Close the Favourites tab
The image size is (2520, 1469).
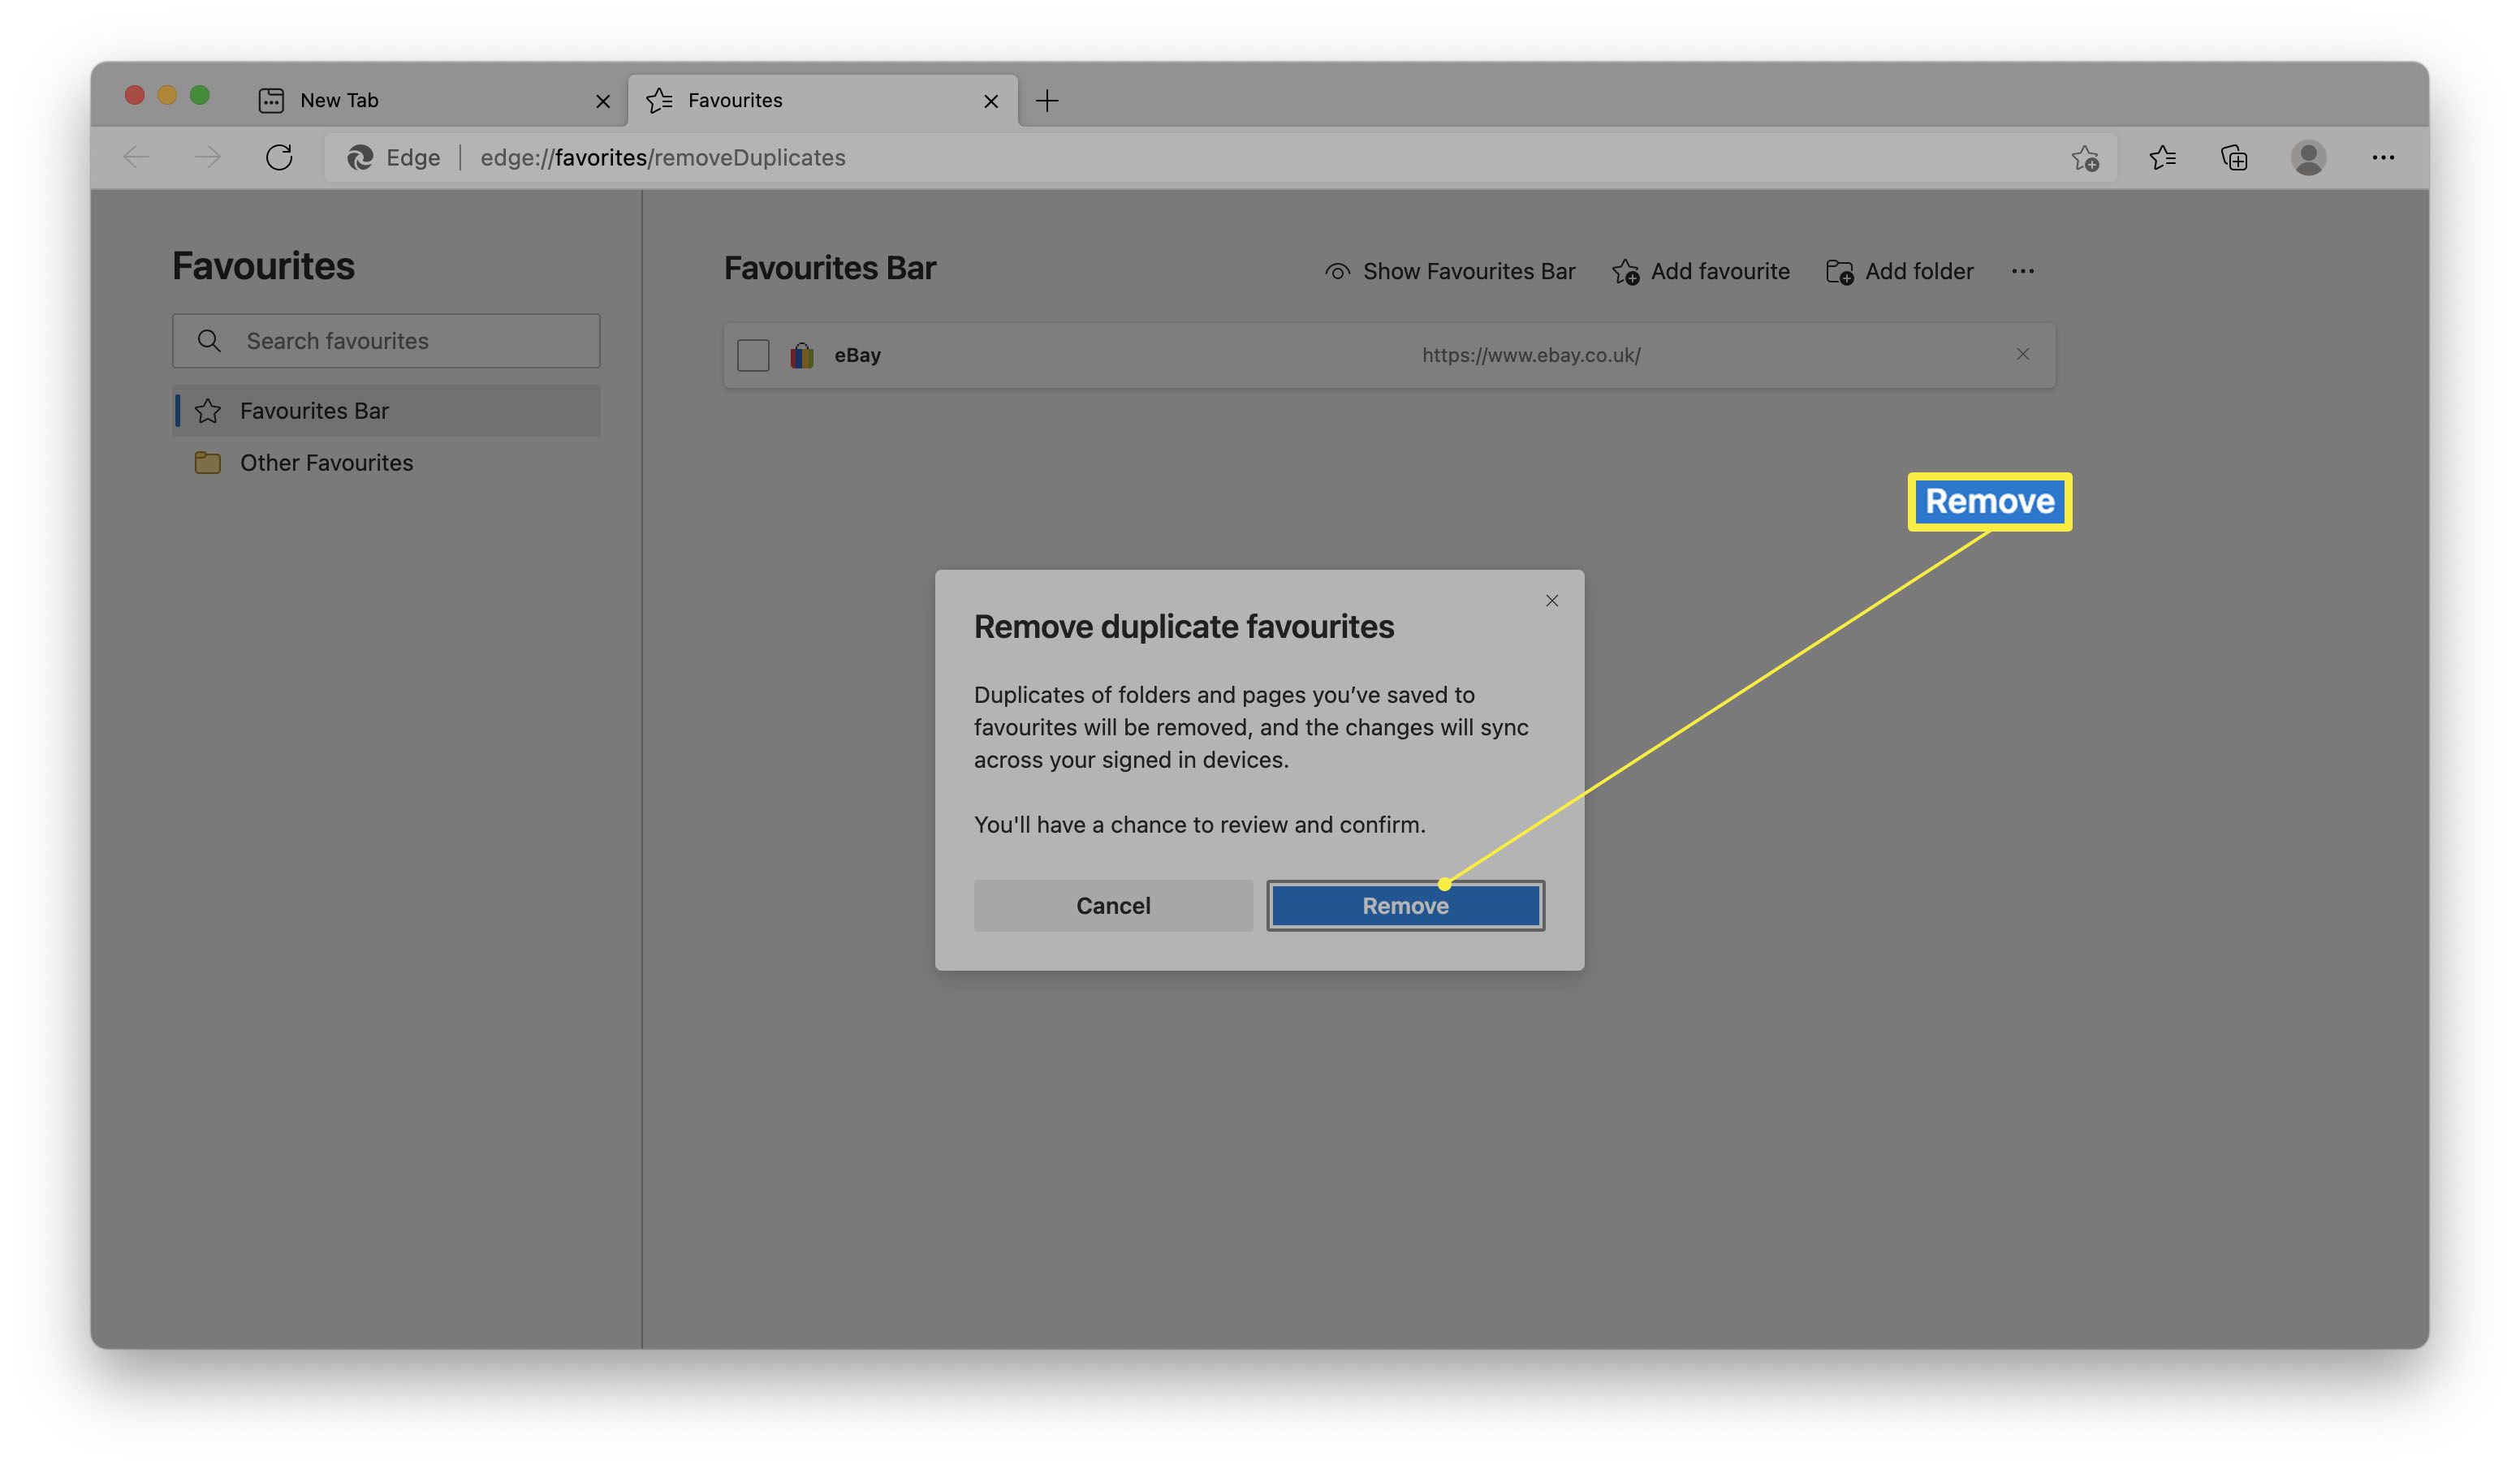coord(991,101)
